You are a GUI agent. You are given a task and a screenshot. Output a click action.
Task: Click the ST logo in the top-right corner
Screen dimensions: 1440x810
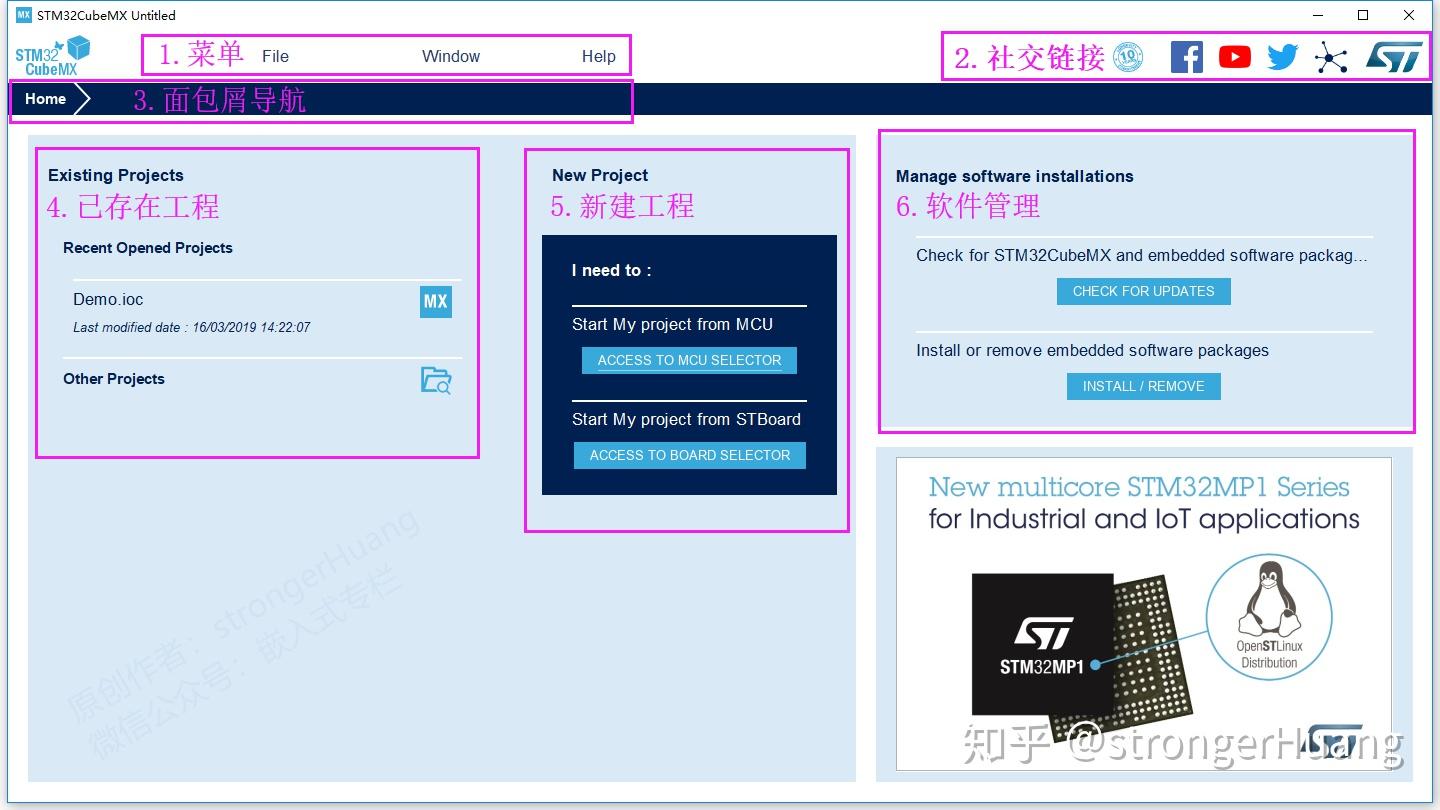(x=1395, y=57)
